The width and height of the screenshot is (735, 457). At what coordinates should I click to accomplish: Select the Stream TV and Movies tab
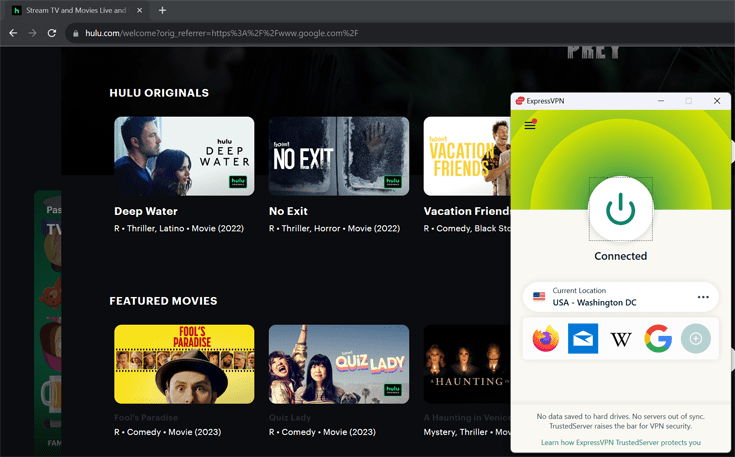click(77, 10)
